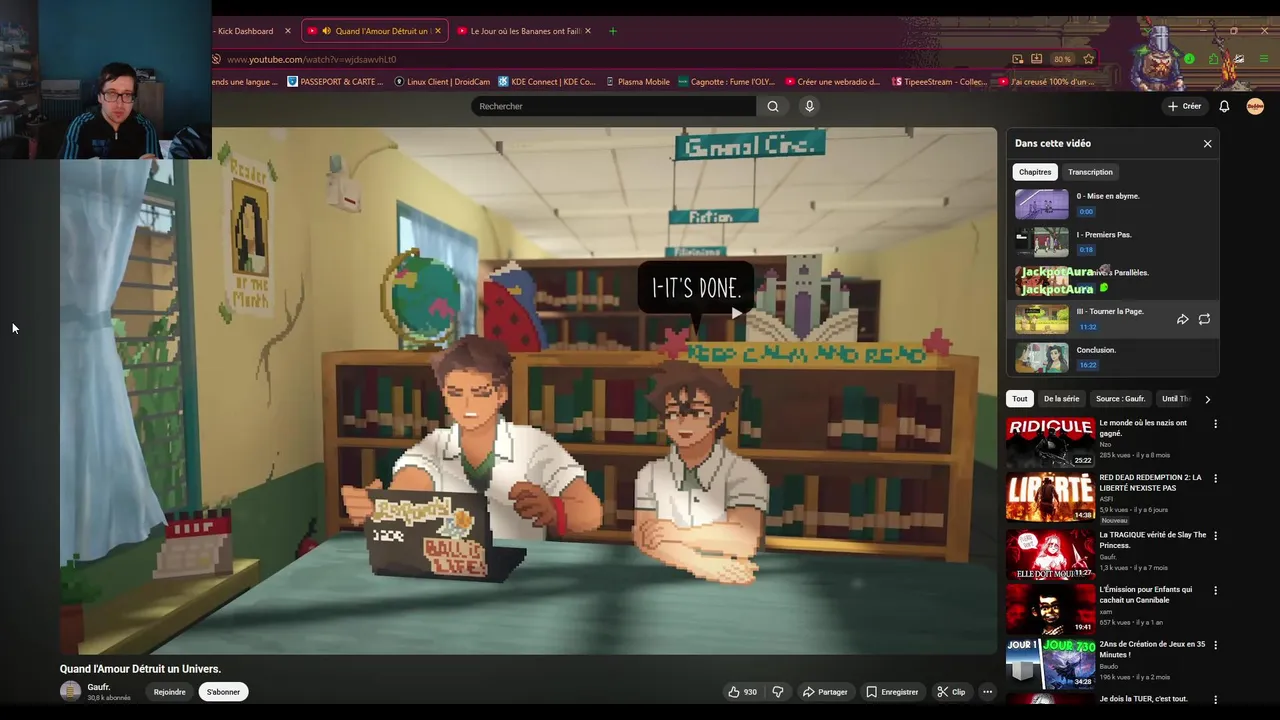1280x720 pixels.
Task: Open options for '2Ans de Création de Jeux' video
Action: [1215, 646]
